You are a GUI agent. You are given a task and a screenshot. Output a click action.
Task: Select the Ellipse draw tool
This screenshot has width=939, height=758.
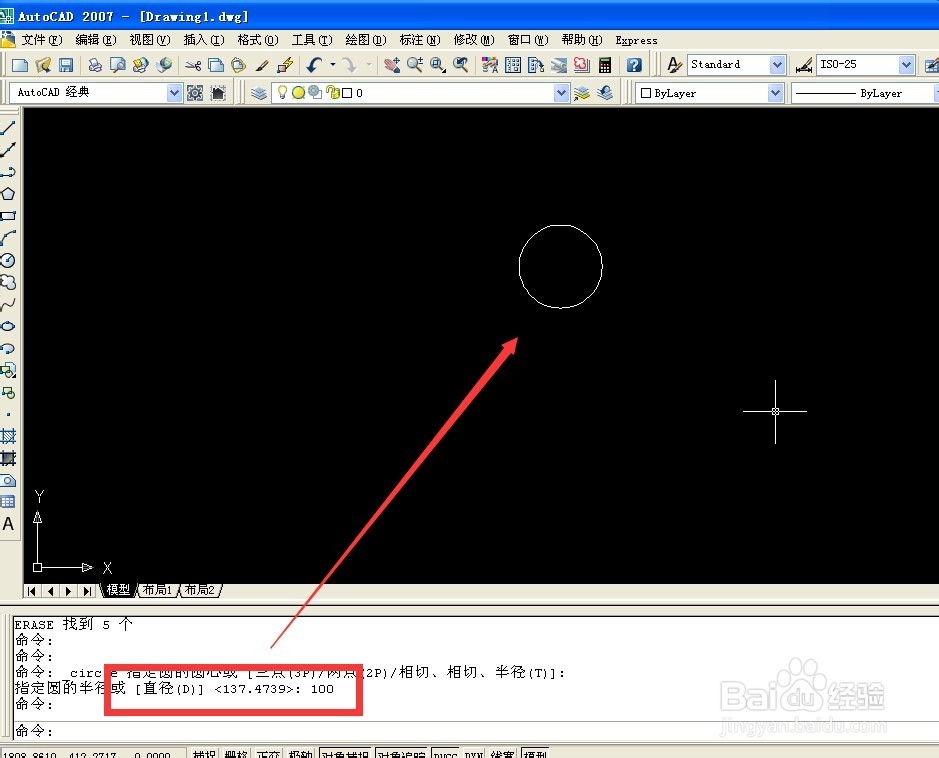tap(8, 327)
